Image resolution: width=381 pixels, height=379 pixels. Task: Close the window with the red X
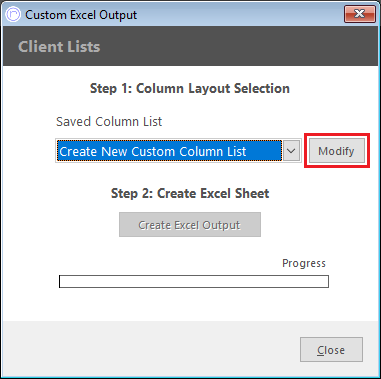[360, 14]
